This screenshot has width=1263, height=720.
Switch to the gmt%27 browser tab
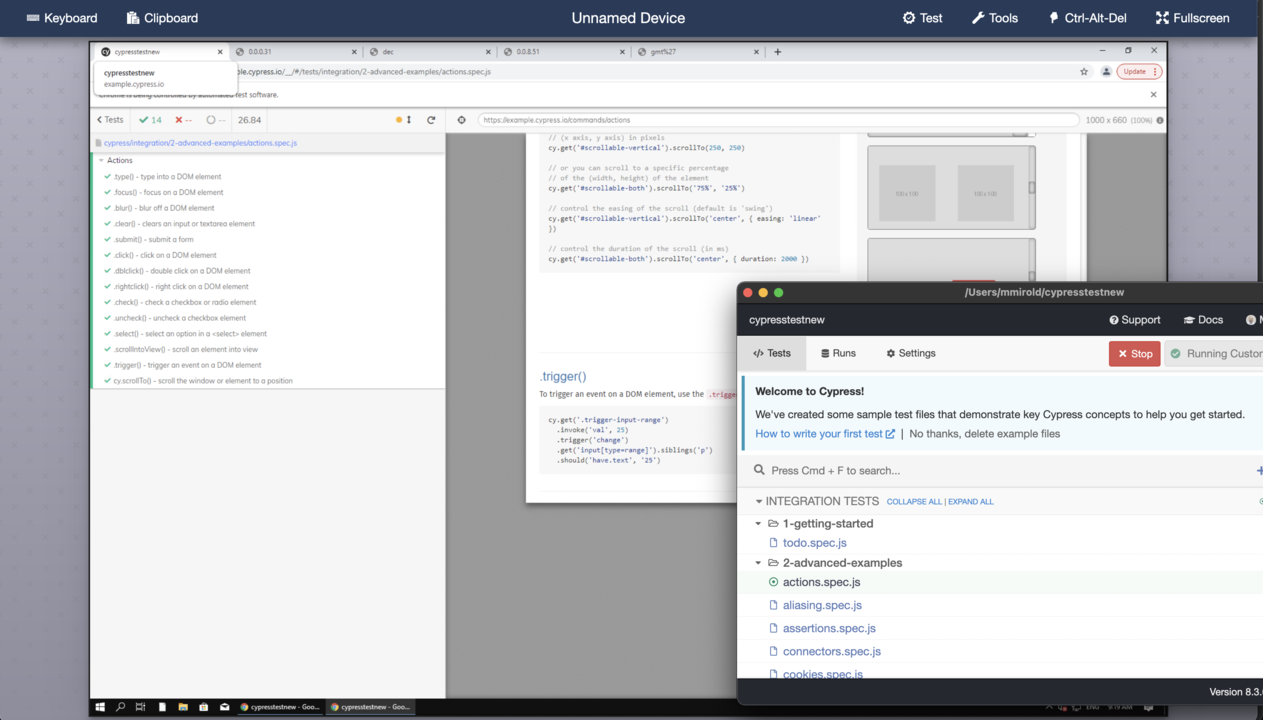[697, 51]
